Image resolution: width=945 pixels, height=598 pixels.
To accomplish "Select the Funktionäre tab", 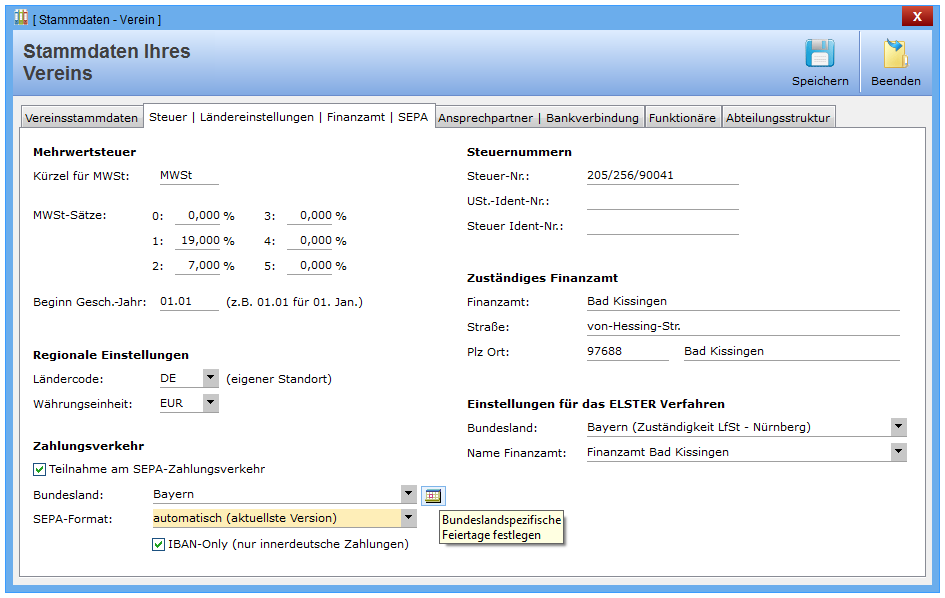I will (682, 118).
